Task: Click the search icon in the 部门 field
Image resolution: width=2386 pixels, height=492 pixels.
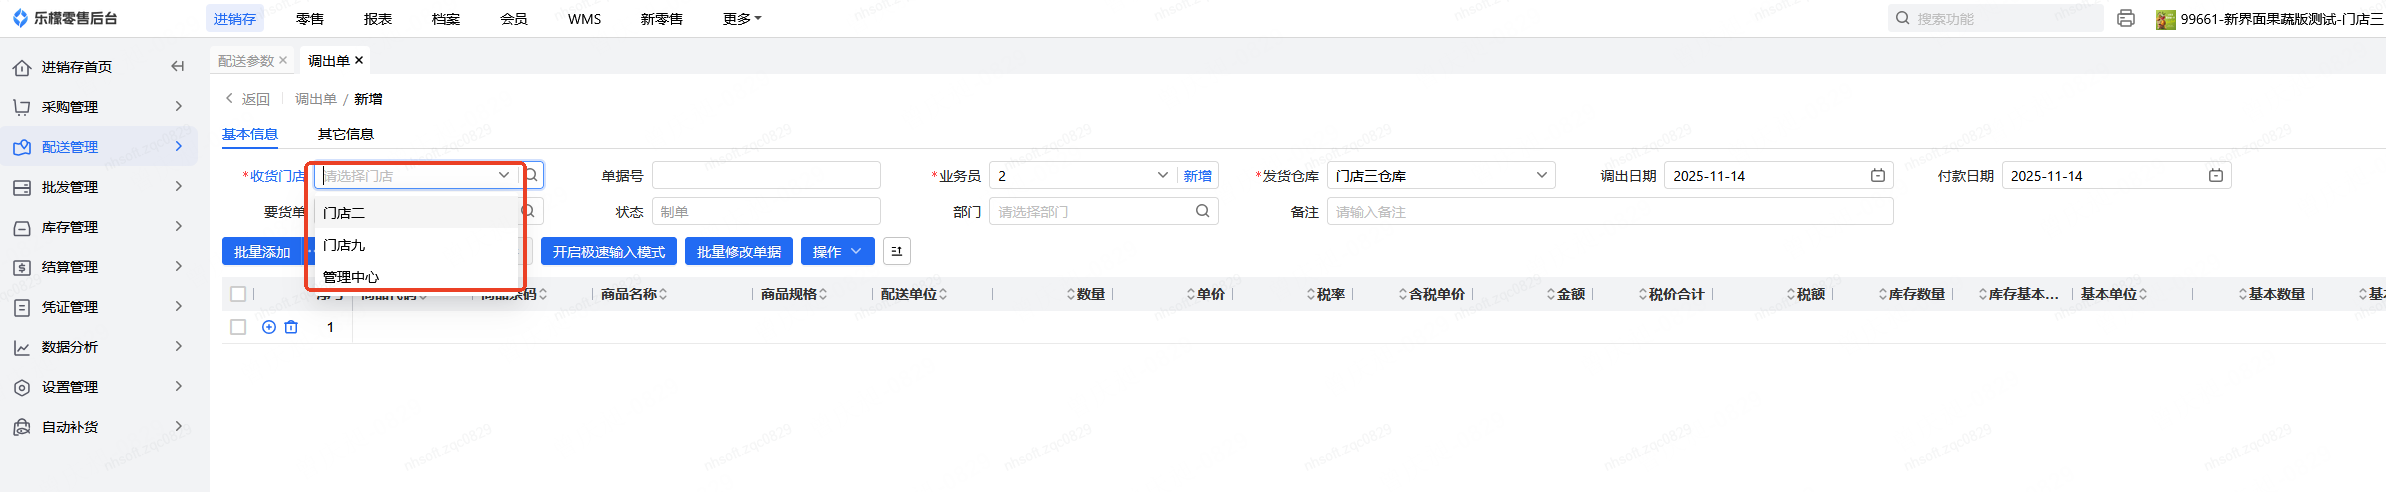Action: [x=1202, y=211]
